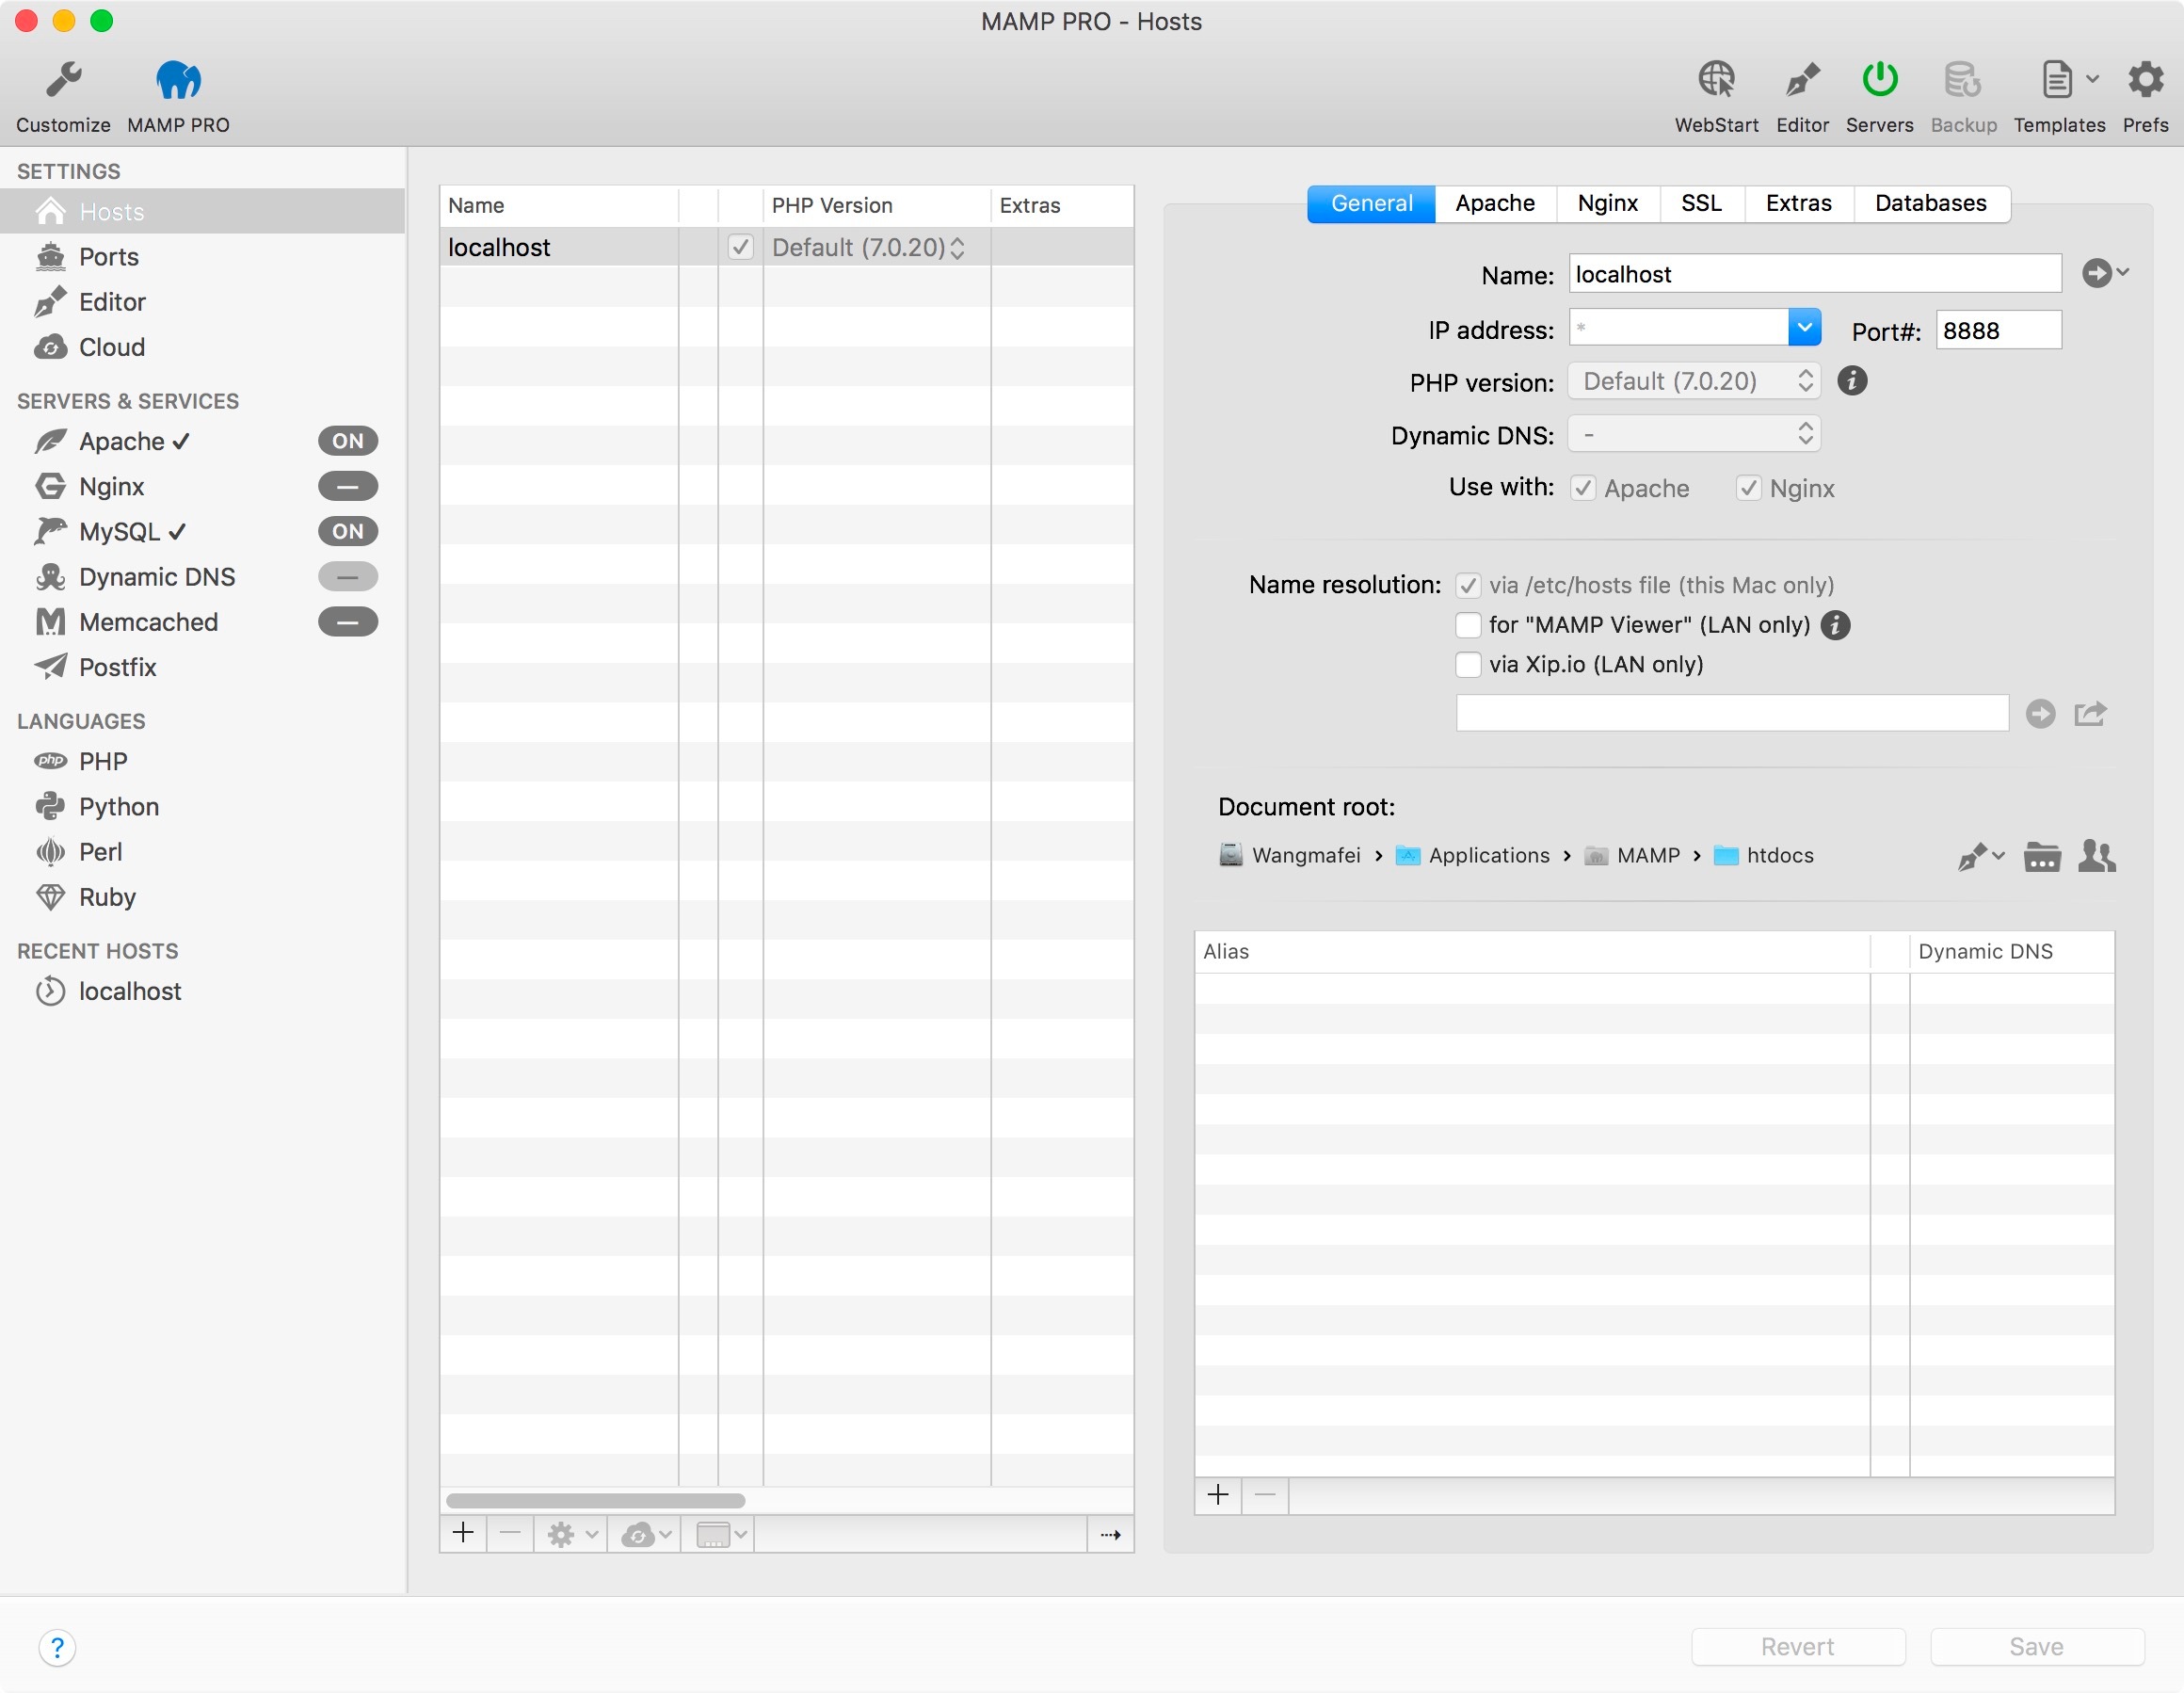Open Cloud settings in the sidebar
Viewport: 2184px width, 1693px height.
111,347
